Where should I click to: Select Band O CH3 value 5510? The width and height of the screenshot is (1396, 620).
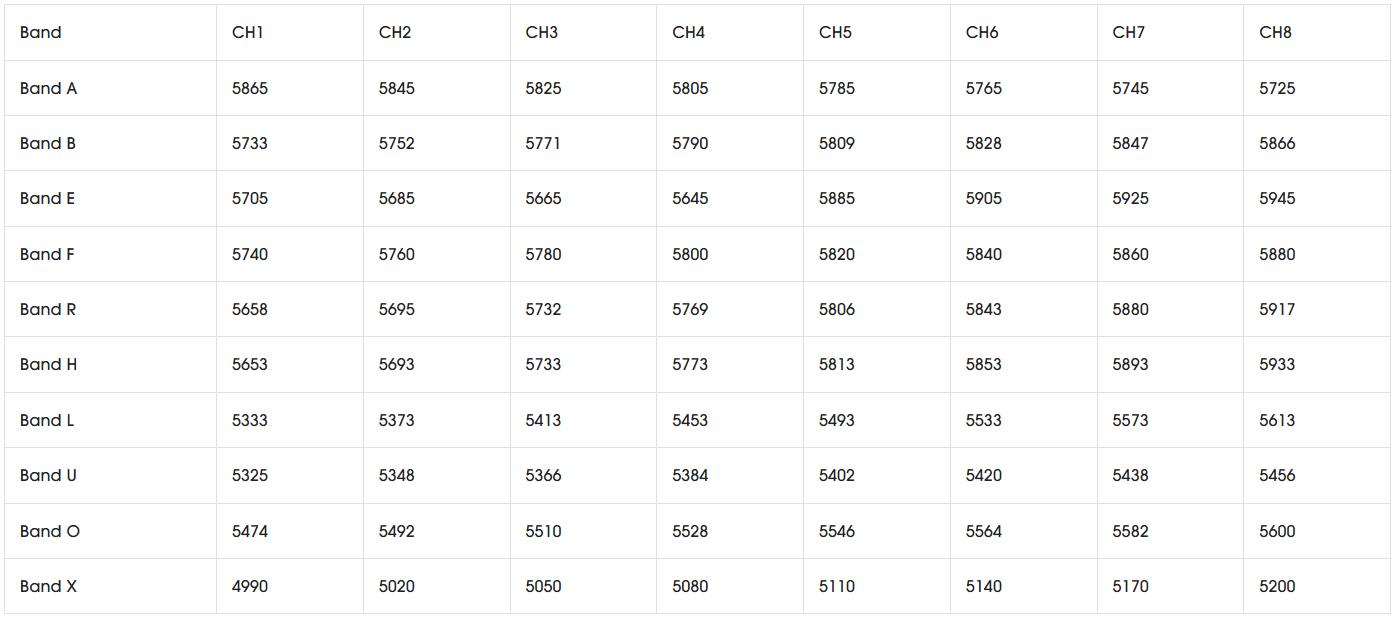[543, 531]
